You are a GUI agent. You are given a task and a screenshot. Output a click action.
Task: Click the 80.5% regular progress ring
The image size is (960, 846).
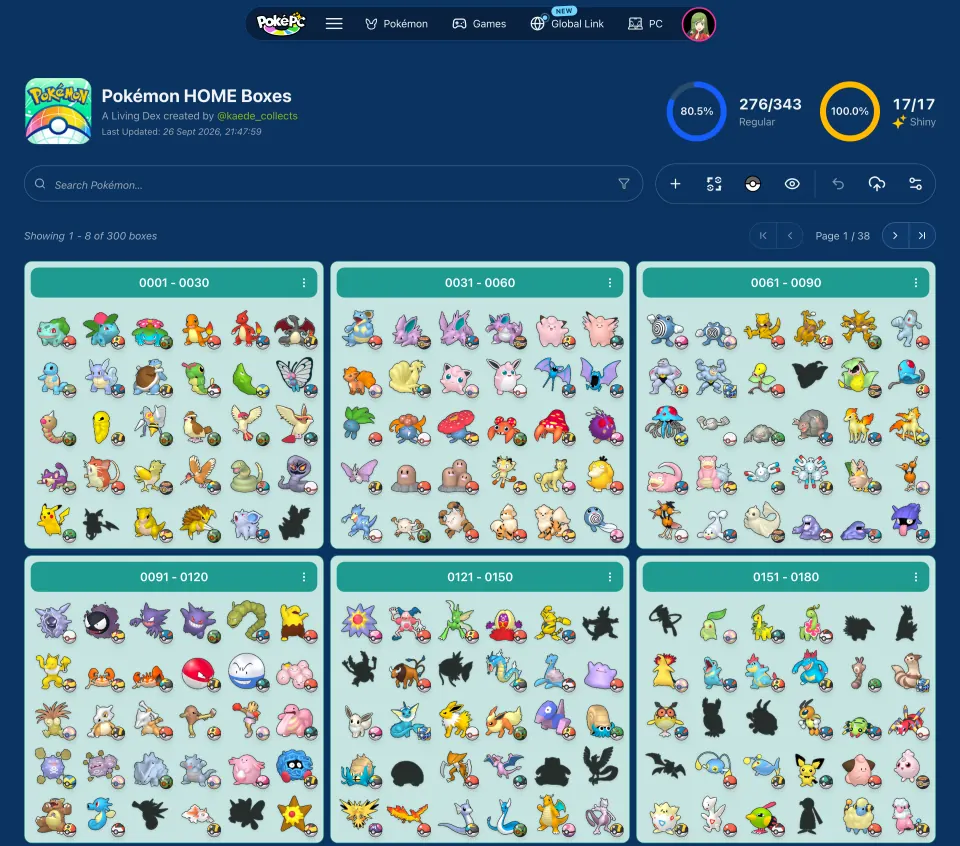(697, 111)
